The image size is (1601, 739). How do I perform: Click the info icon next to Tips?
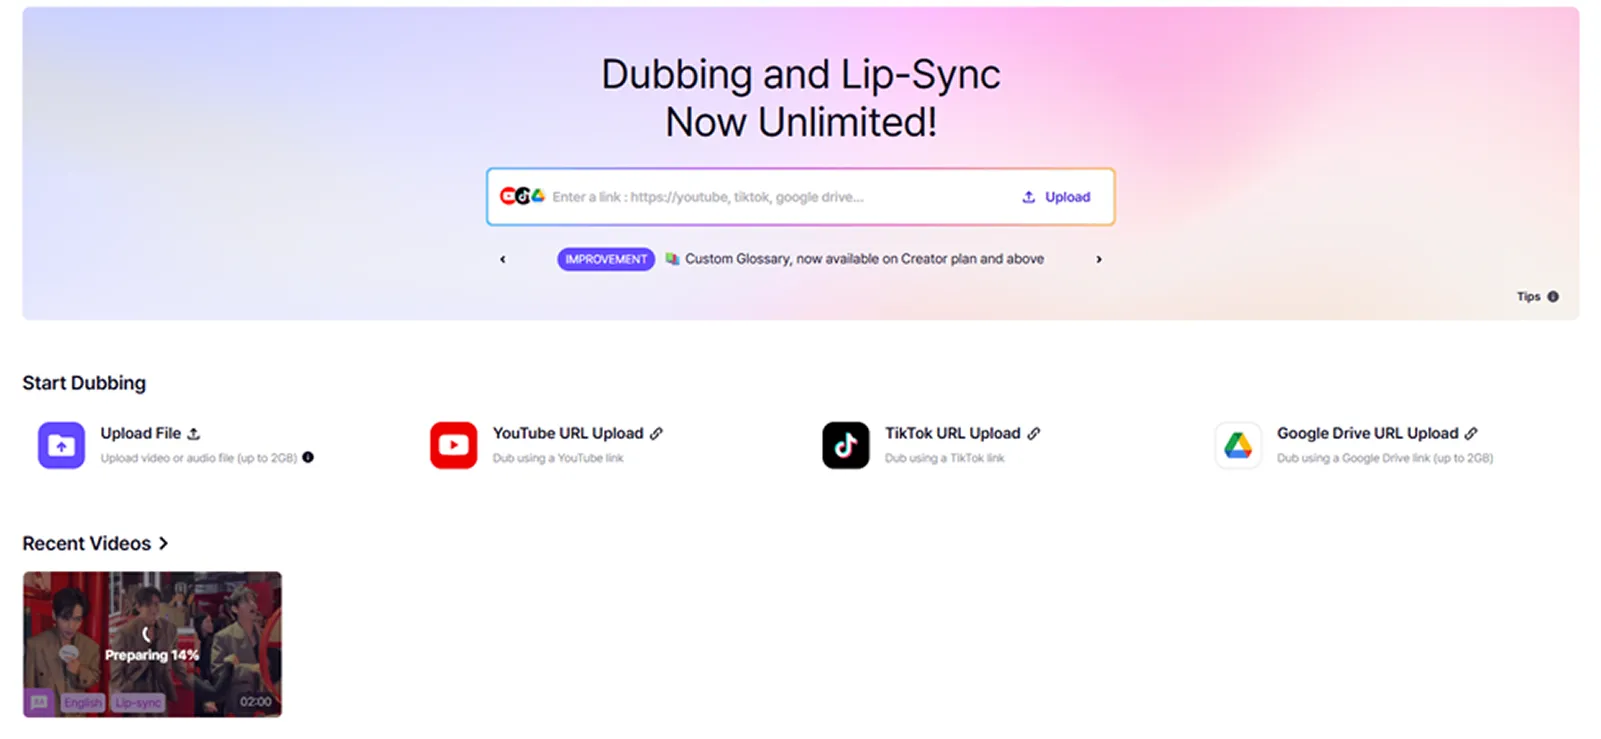1553,297
